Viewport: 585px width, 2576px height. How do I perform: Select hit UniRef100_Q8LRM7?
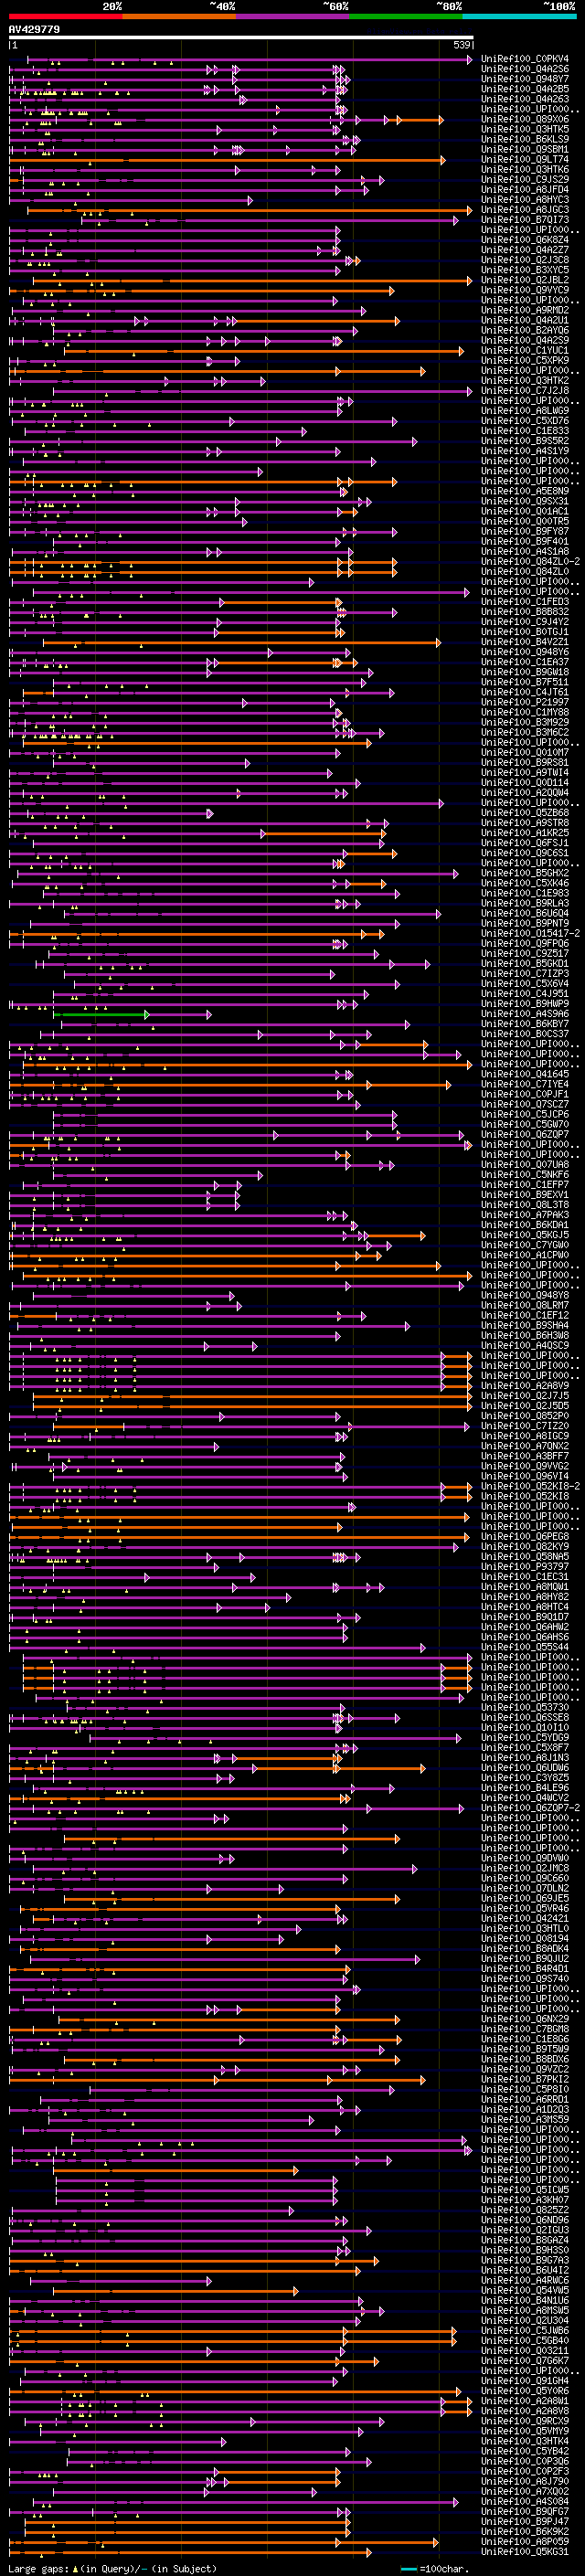point(525,1306)
